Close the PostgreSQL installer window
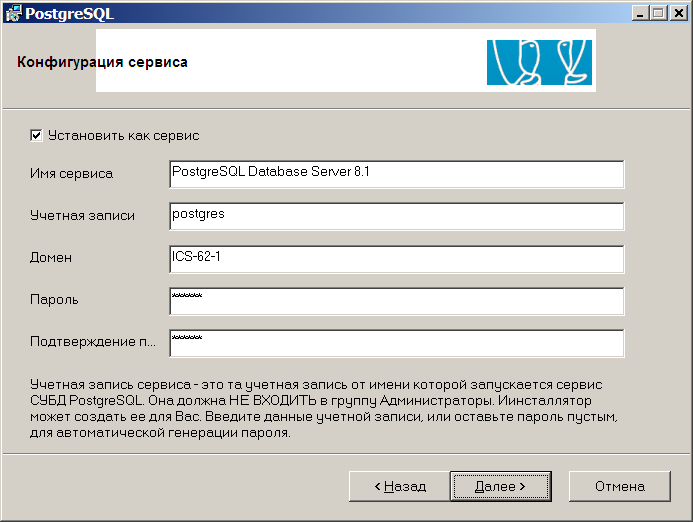 point(678,13)
